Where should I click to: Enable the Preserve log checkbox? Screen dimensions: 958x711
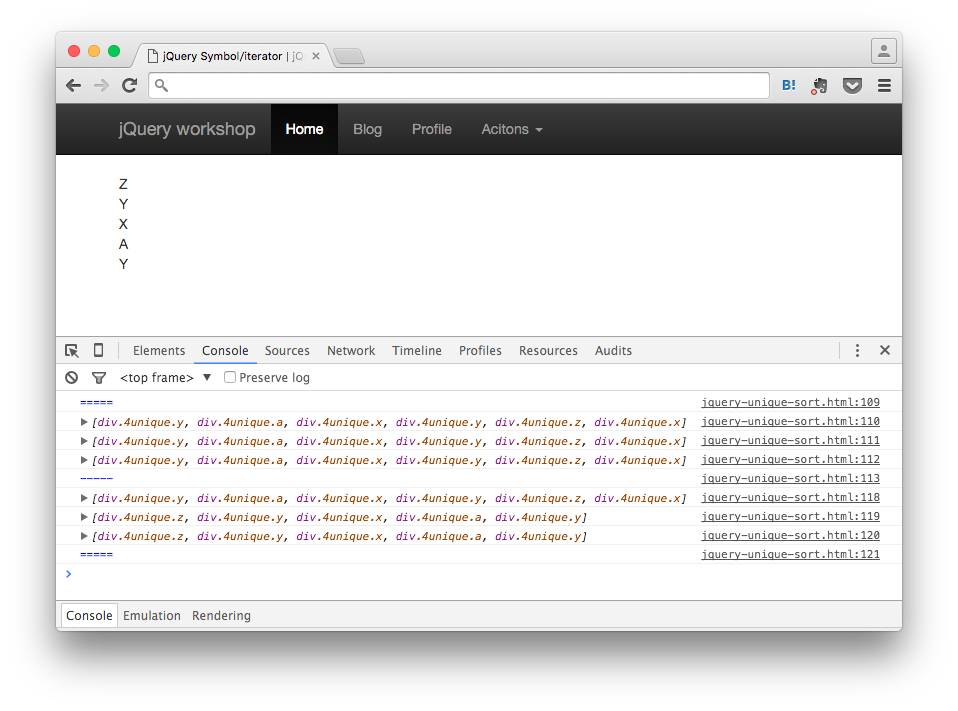click(230, 377)
